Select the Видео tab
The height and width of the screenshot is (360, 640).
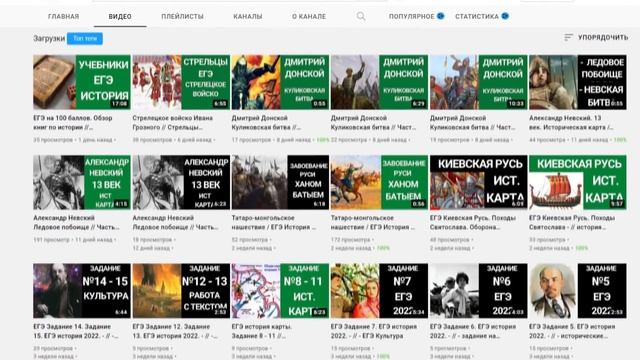pyautogui.click(x=120, y=16)
